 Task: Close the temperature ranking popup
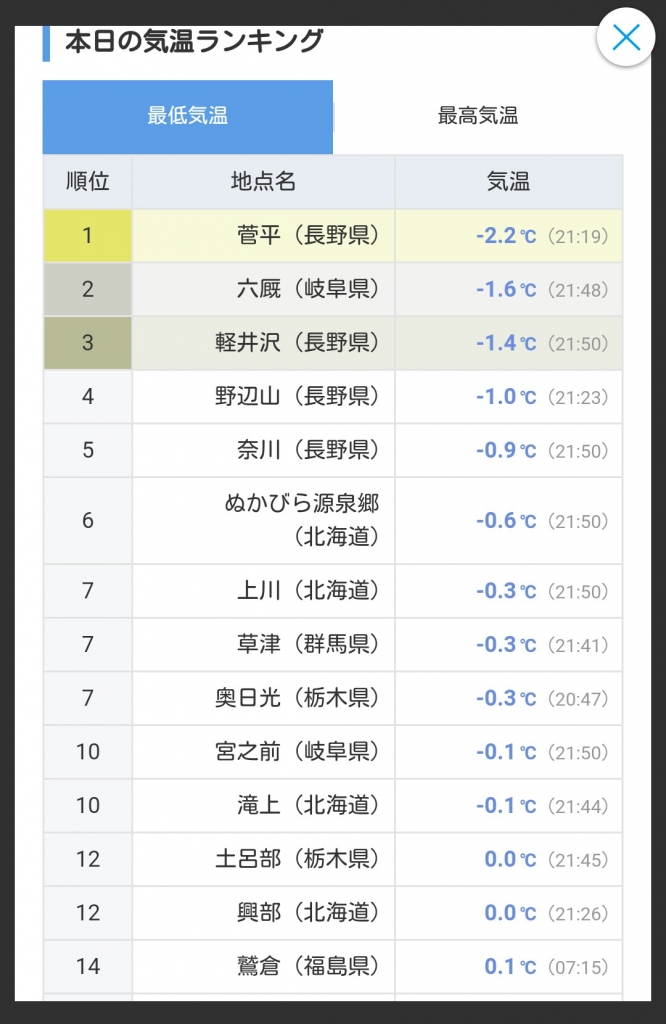[x=625, y=38]
